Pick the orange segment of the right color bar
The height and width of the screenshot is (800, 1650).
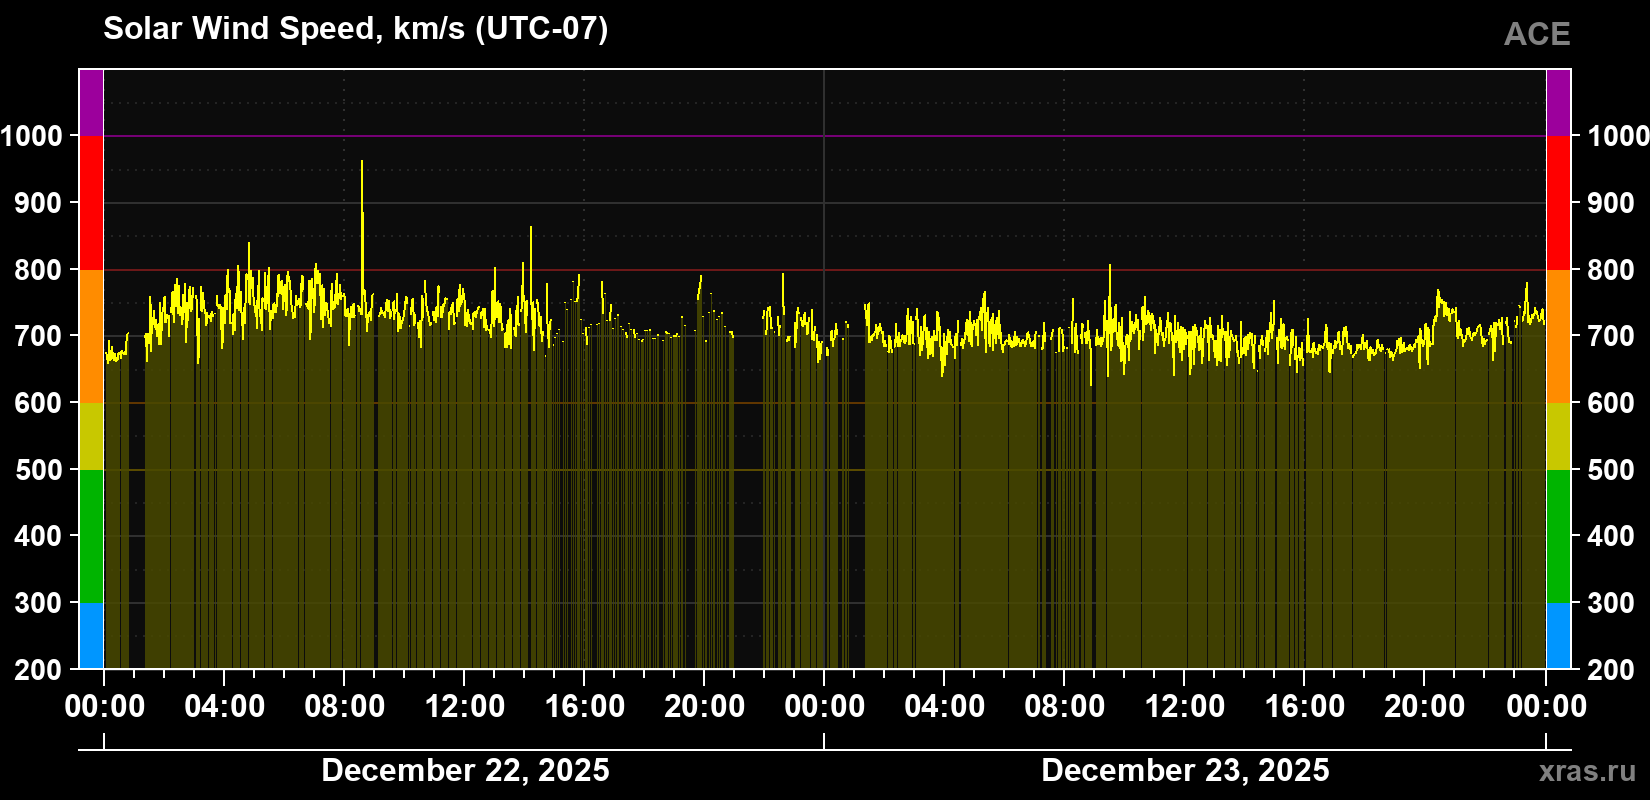pos(1558,336)
